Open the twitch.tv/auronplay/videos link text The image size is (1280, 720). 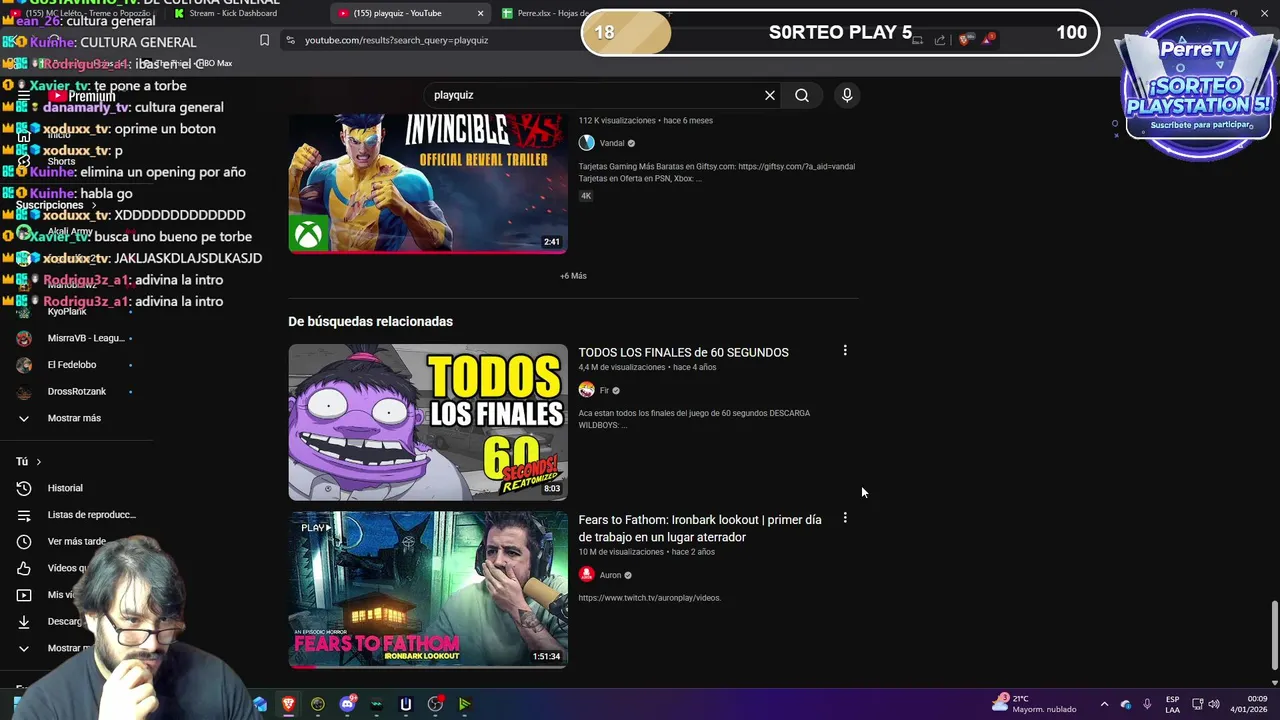click(649, 598)
